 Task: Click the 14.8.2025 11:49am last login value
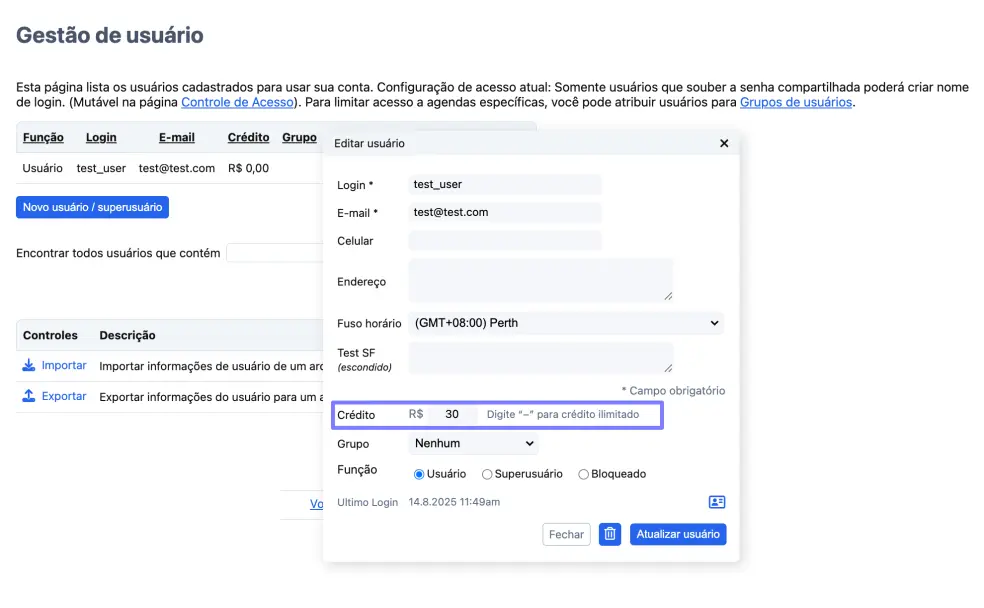tap(454, 502)
